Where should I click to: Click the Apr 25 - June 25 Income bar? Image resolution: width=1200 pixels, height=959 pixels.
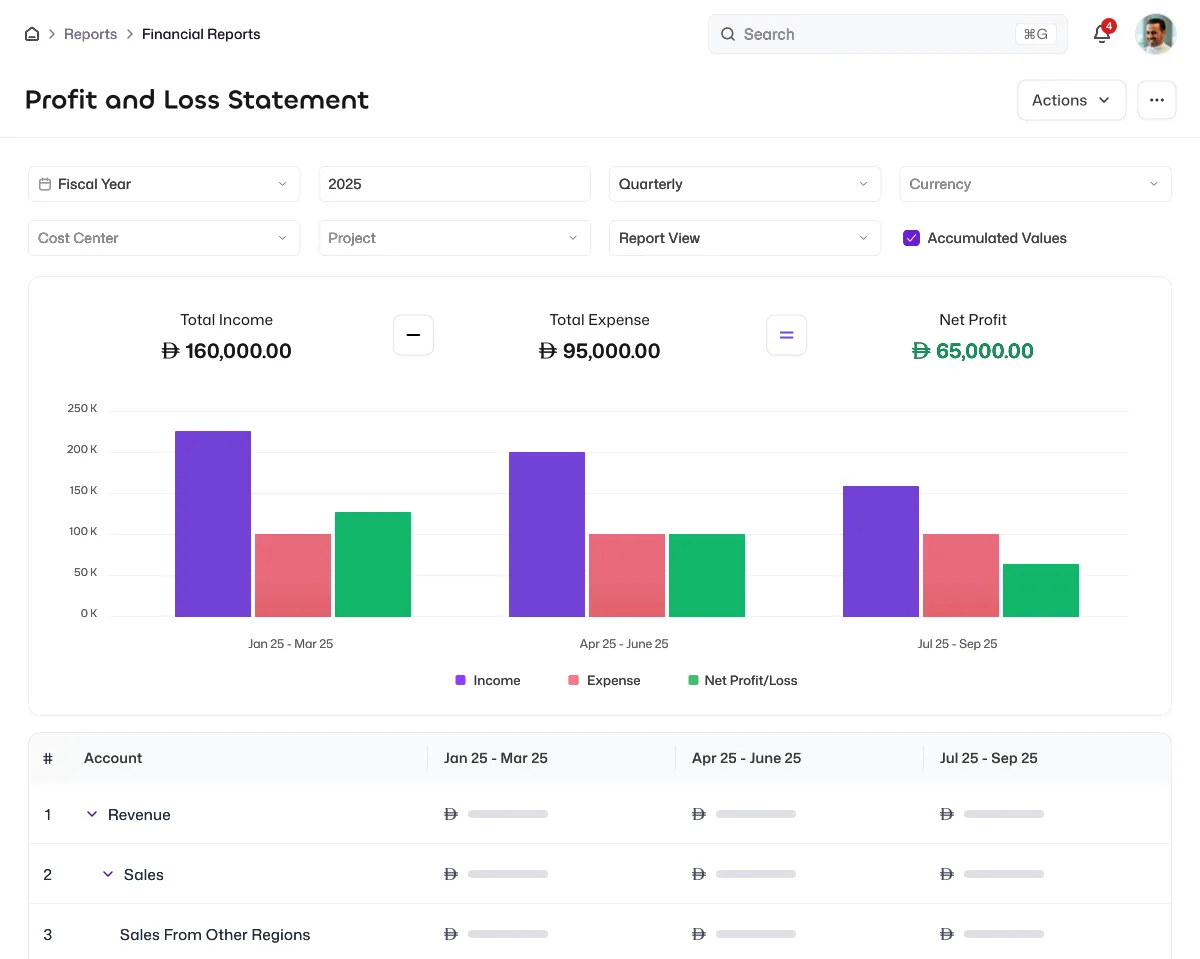[547, 534]
